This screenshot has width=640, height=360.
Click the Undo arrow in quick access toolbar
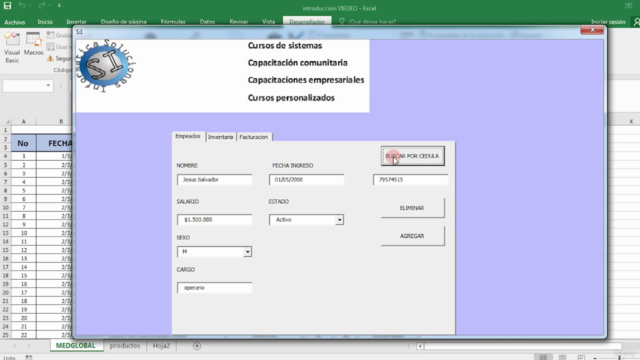click(22, 6)
